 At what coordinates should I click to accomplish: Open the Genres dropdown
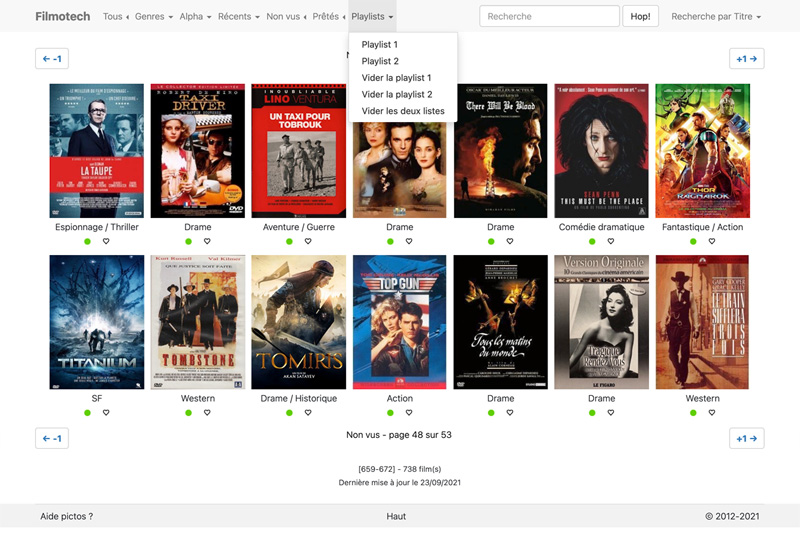(x=154, y=16)
